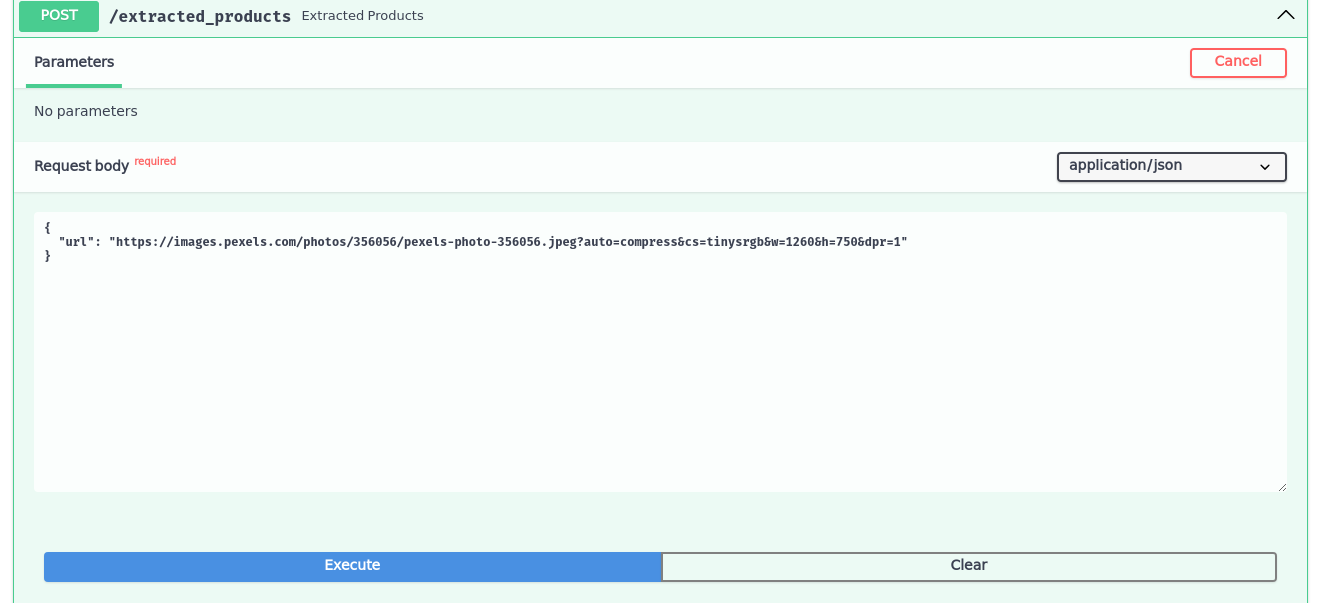
Task: Execute the API request
Action: click(x=352, y=566)
